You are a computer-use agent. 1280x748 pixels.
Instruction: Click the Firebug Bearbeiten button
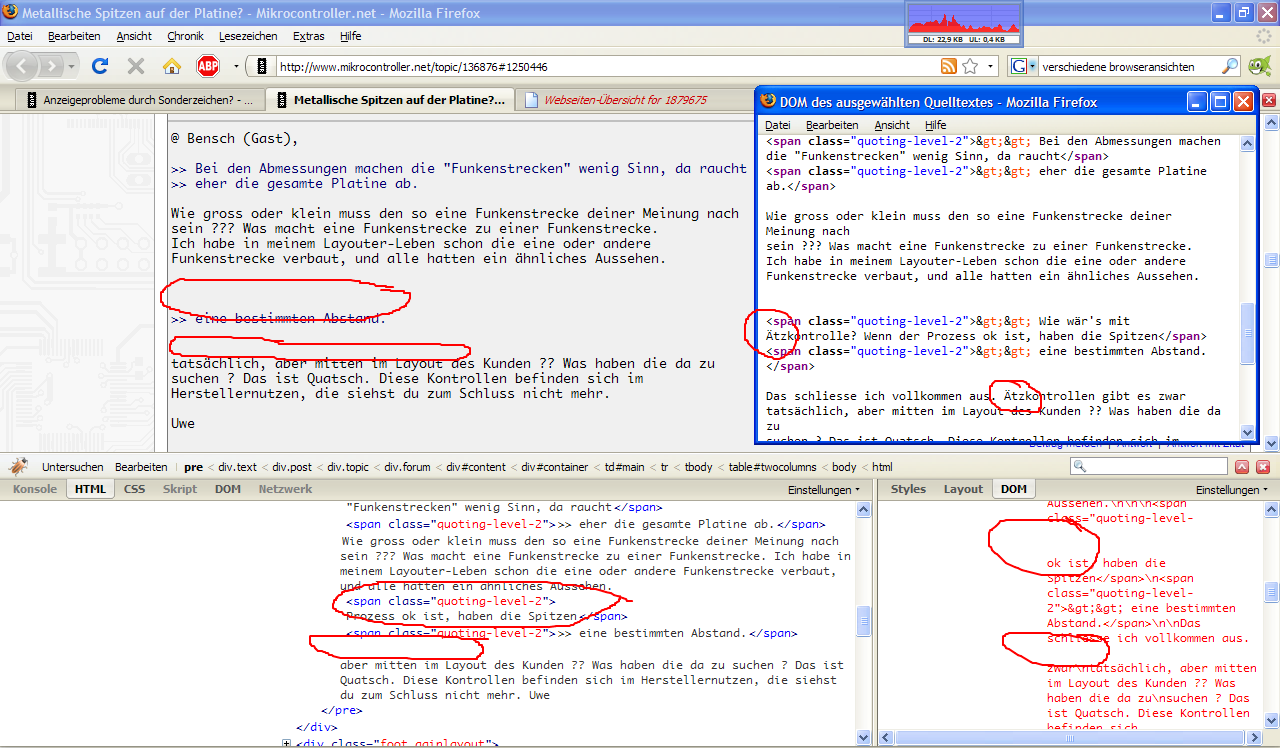pos(140,467)
